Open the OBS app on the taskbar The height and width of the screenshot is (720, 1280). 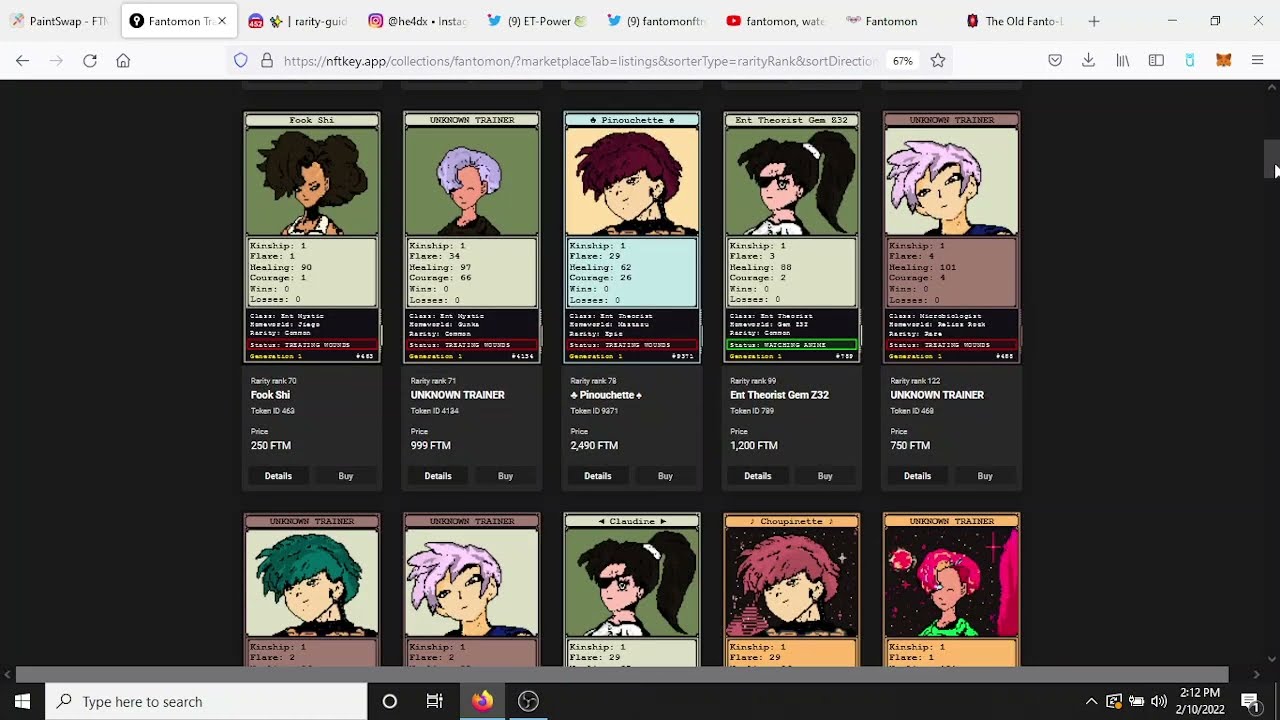click(x=528, y=701)
